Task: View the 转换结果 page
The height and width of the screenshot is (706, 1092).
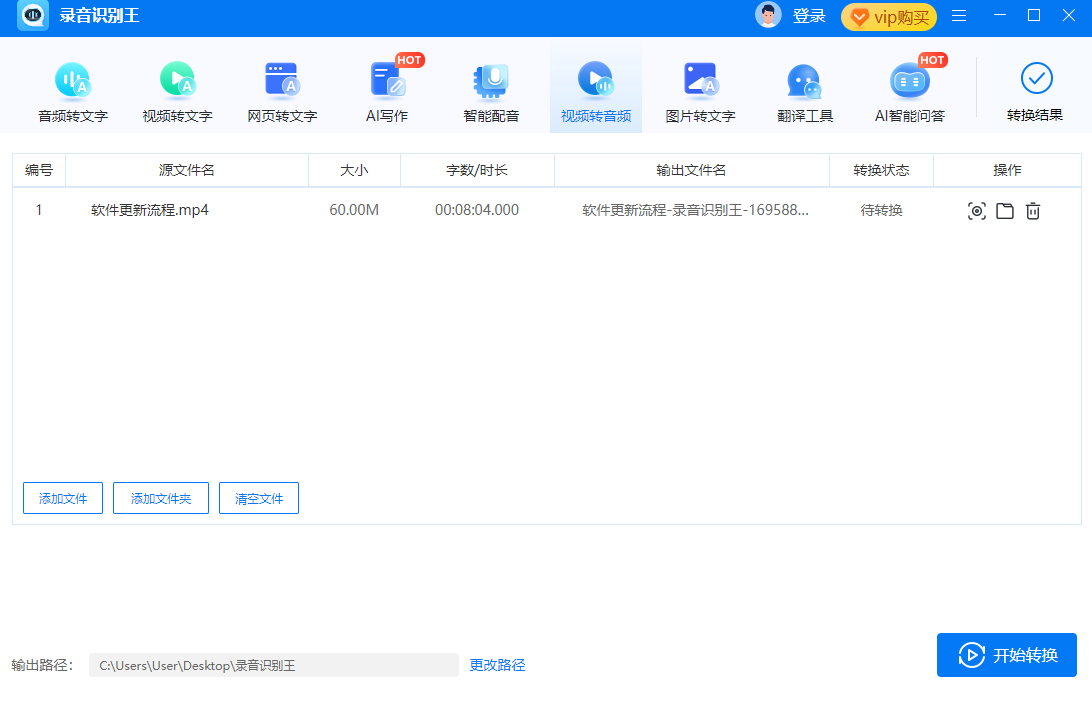Action: tap(1035, 90)
